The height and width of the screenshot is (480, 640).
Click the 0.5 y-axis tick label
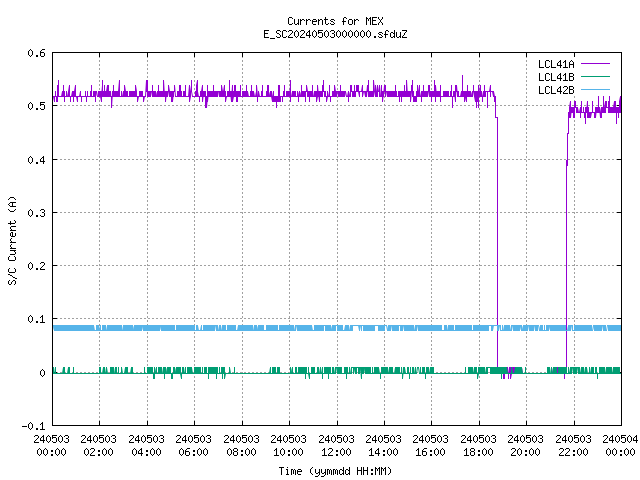pyautogui.click(x=36, y=106)
